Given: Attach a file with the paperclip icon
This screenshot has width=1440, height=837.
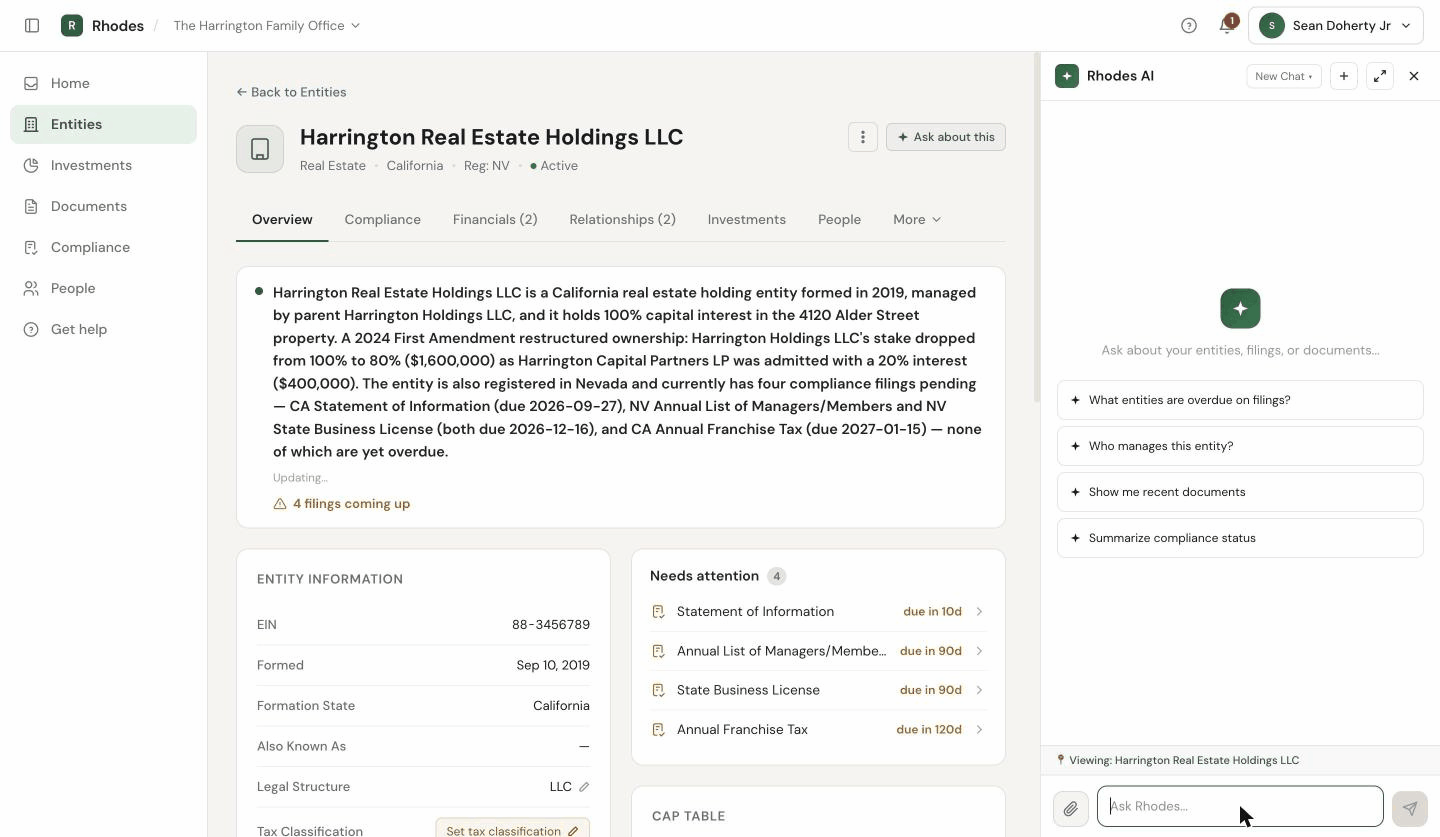Looking at the screenshot, I should (1071, 809).
